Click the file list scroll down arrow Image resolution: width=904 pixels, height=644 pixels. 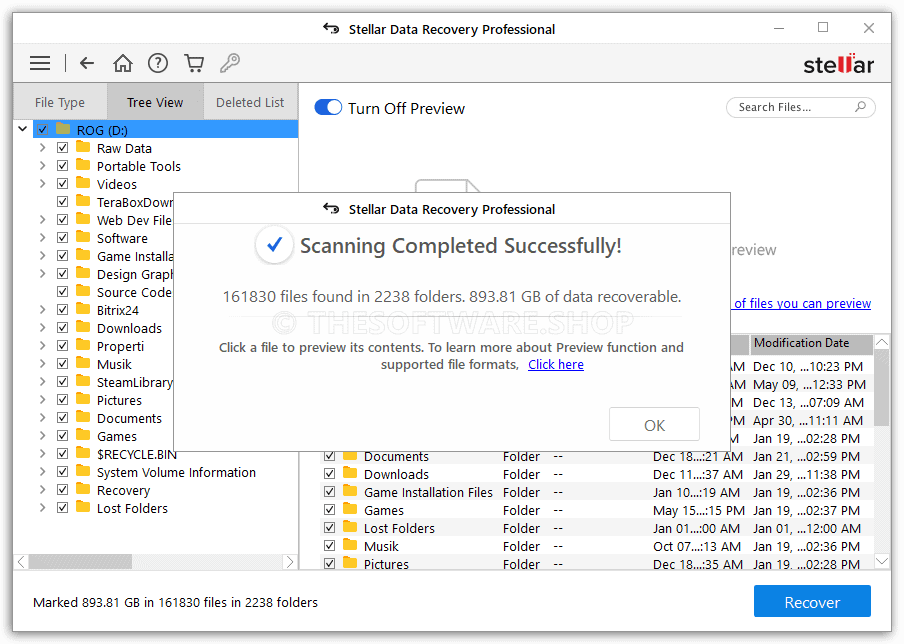pyautogui.click(x=882, y=560)
